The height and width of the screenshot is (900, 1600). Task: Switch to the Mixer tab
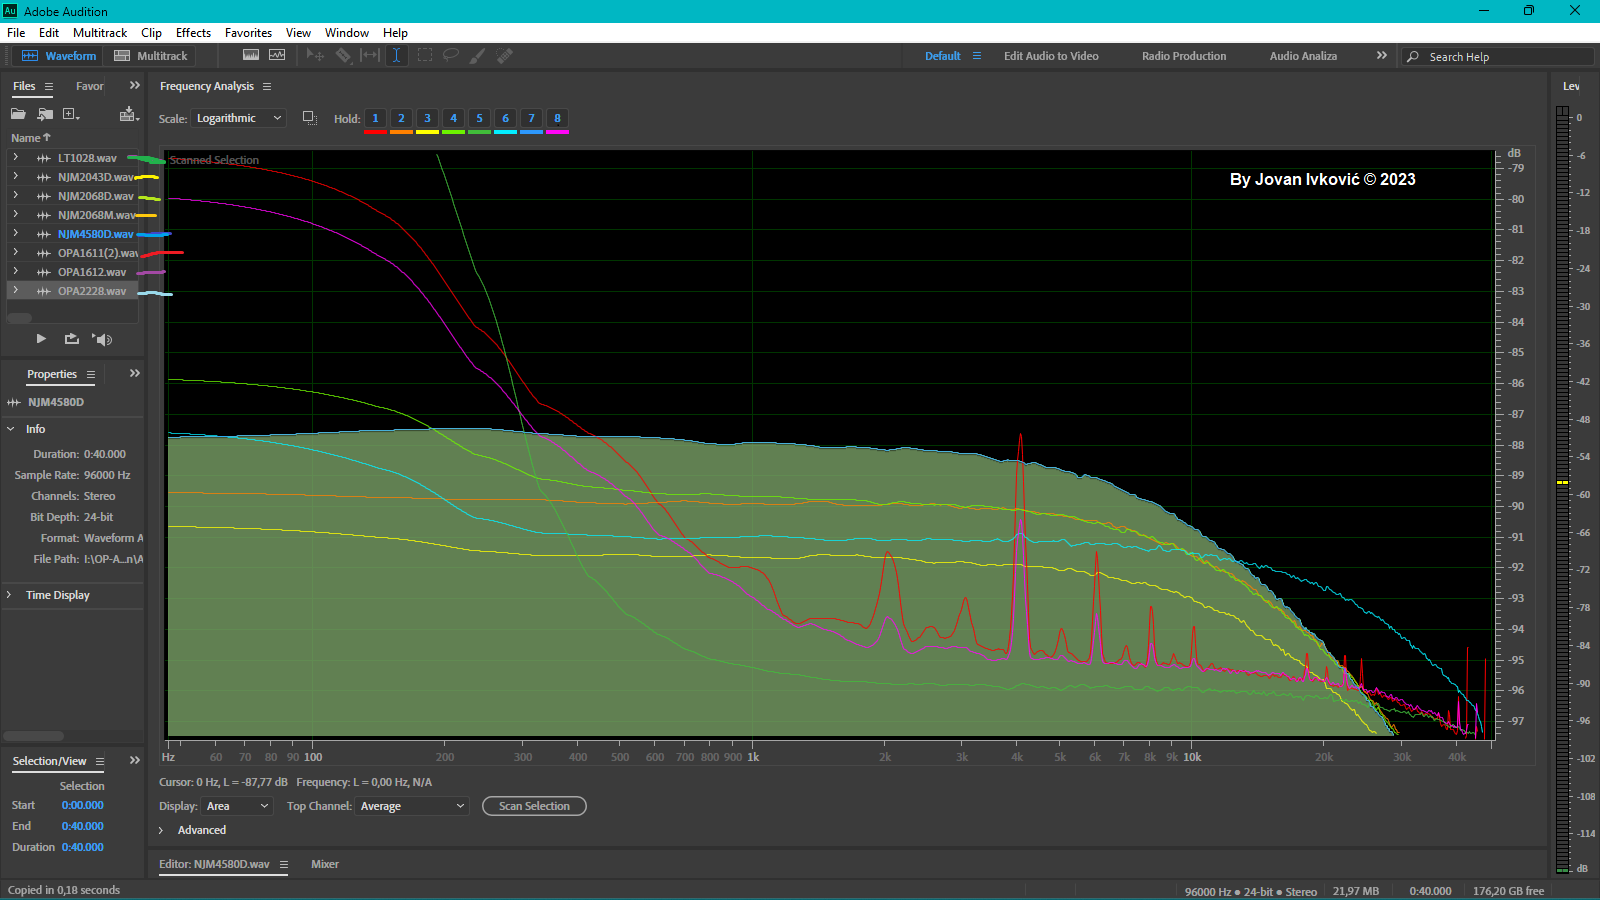pos(325,864)
